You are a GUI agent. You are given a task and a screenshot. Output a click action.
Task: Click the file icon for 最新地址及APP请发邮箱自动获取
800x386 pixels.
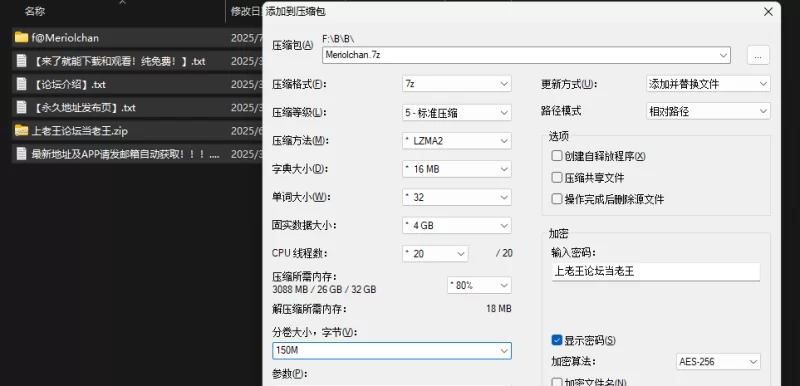point(21,154)
